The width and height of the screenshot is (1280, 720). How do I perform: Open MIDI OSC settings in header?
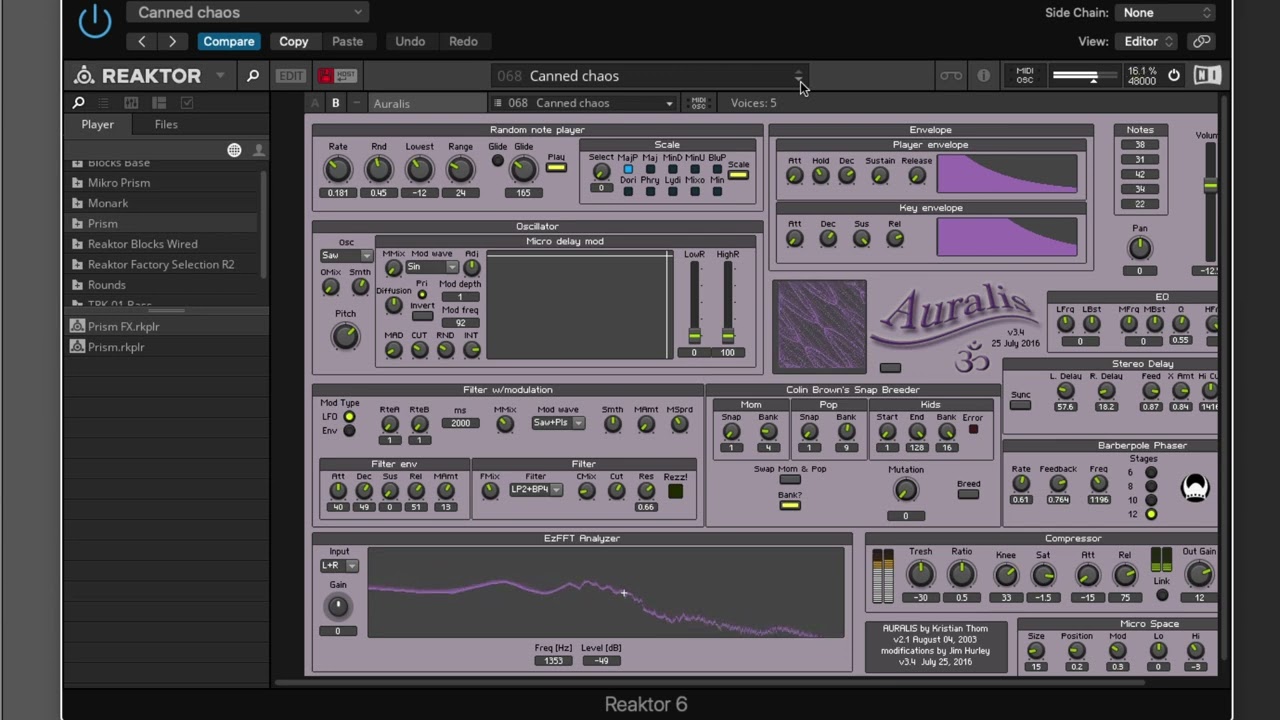[1025, 76]
